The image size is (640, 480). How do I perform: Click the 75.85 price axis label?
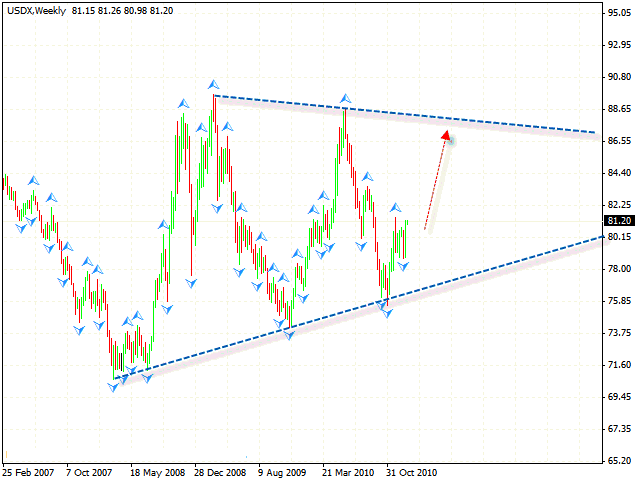point(619,301)
